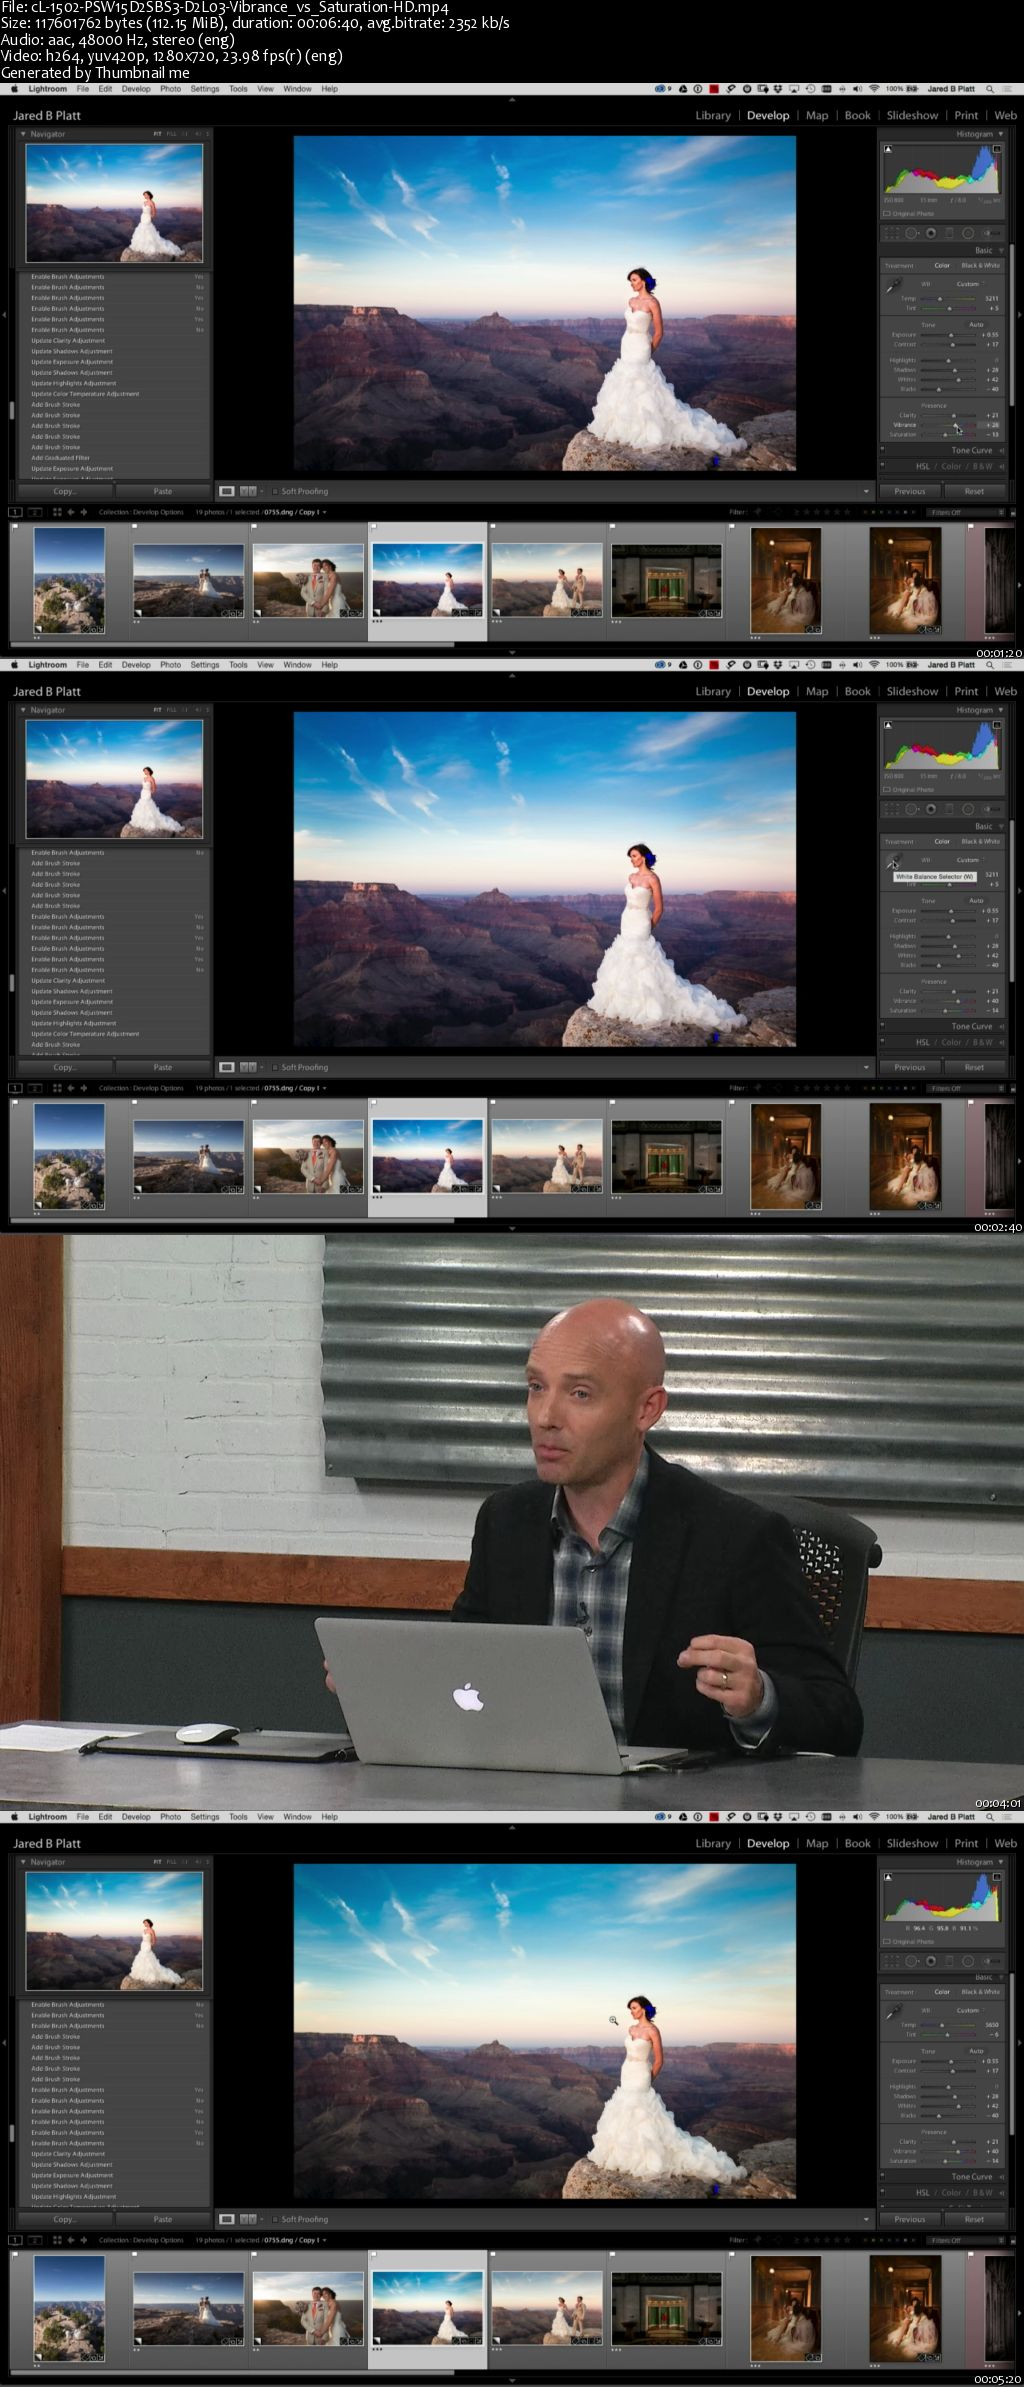
Task: Click Loupe view icon in 00:01:20 toolbar
Action: point(227,491)
